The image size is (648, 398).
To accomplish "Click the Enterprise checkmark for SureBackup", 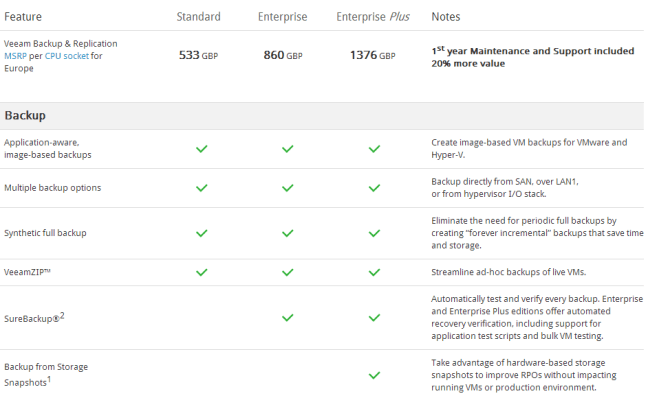I will [x=288, y=318].
